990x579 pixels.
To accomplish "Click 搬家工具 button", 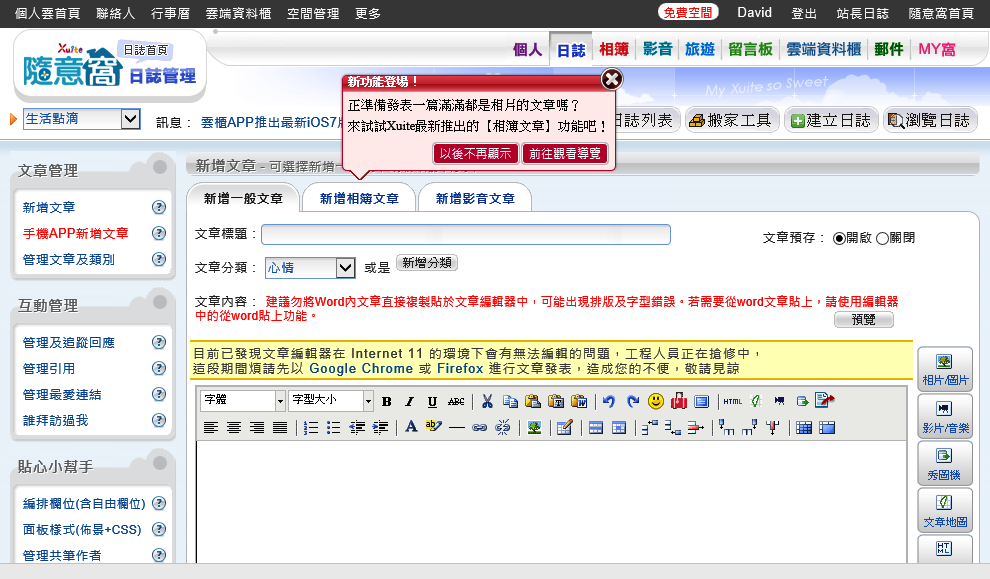I will (x=731, y=120).
